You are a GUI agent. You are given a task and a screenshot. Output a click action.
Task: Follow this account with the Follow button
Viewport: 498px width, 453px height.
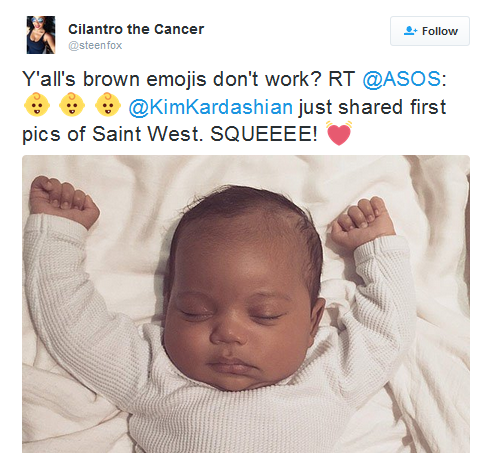(x=430, y=31)
